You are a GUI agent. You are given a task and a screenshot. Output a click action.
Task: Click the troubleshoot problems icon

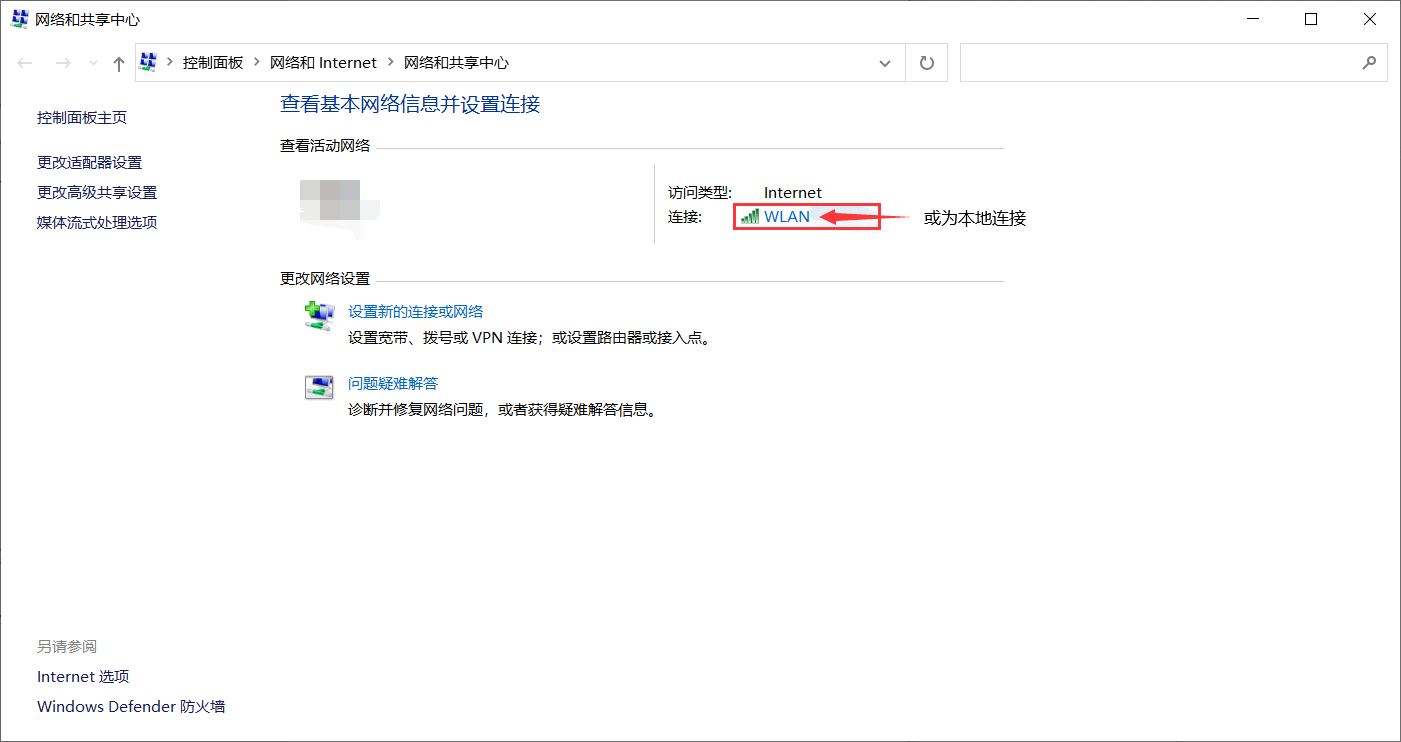click(x=319, y=387)
